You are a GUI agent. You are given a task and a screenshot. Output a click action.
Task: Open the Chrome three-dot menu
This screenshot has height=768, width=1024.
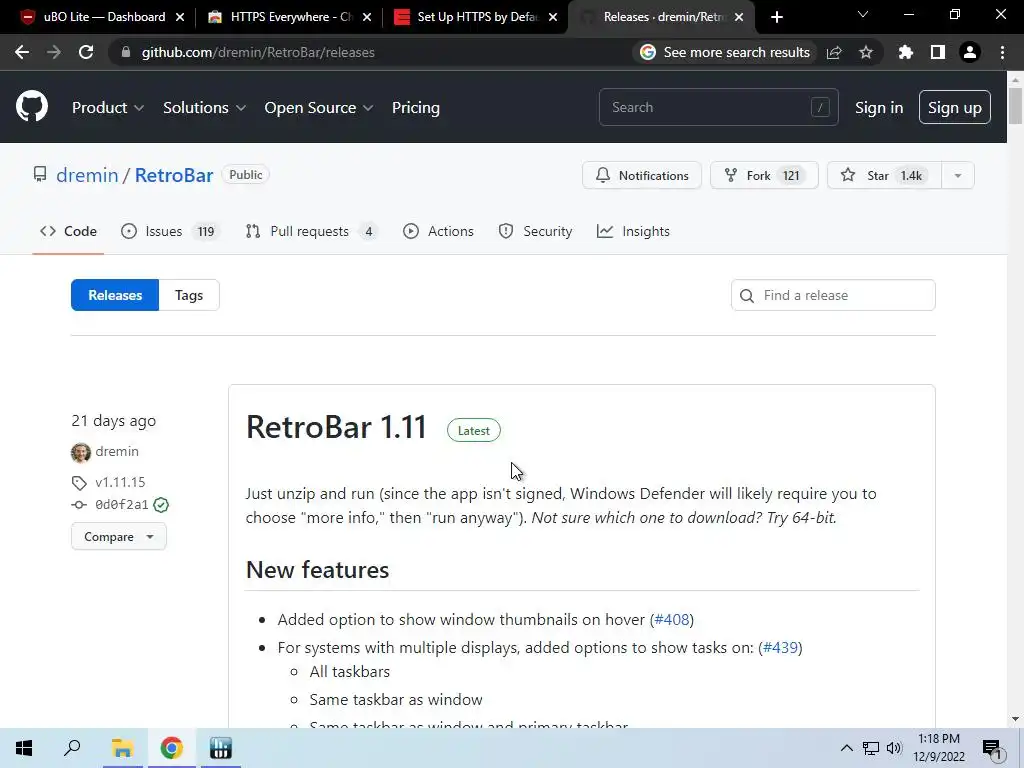pyautogui.click(x=1002, y=52)
